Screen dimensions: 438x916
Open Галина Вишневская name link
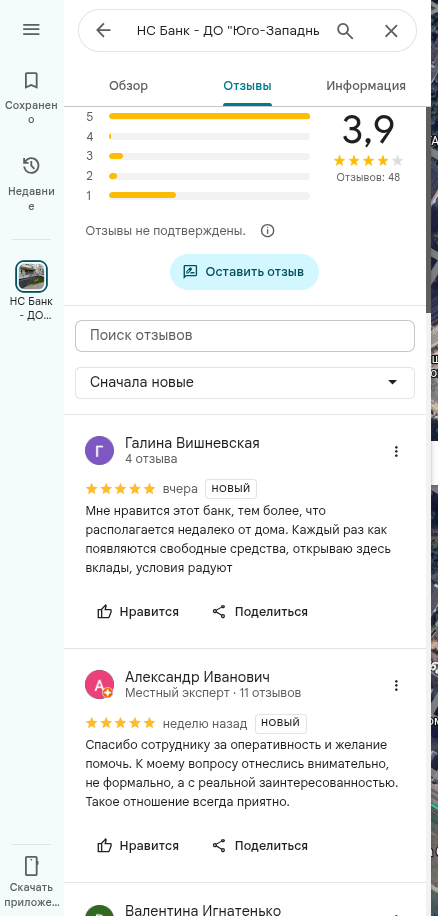coord(192,443)
